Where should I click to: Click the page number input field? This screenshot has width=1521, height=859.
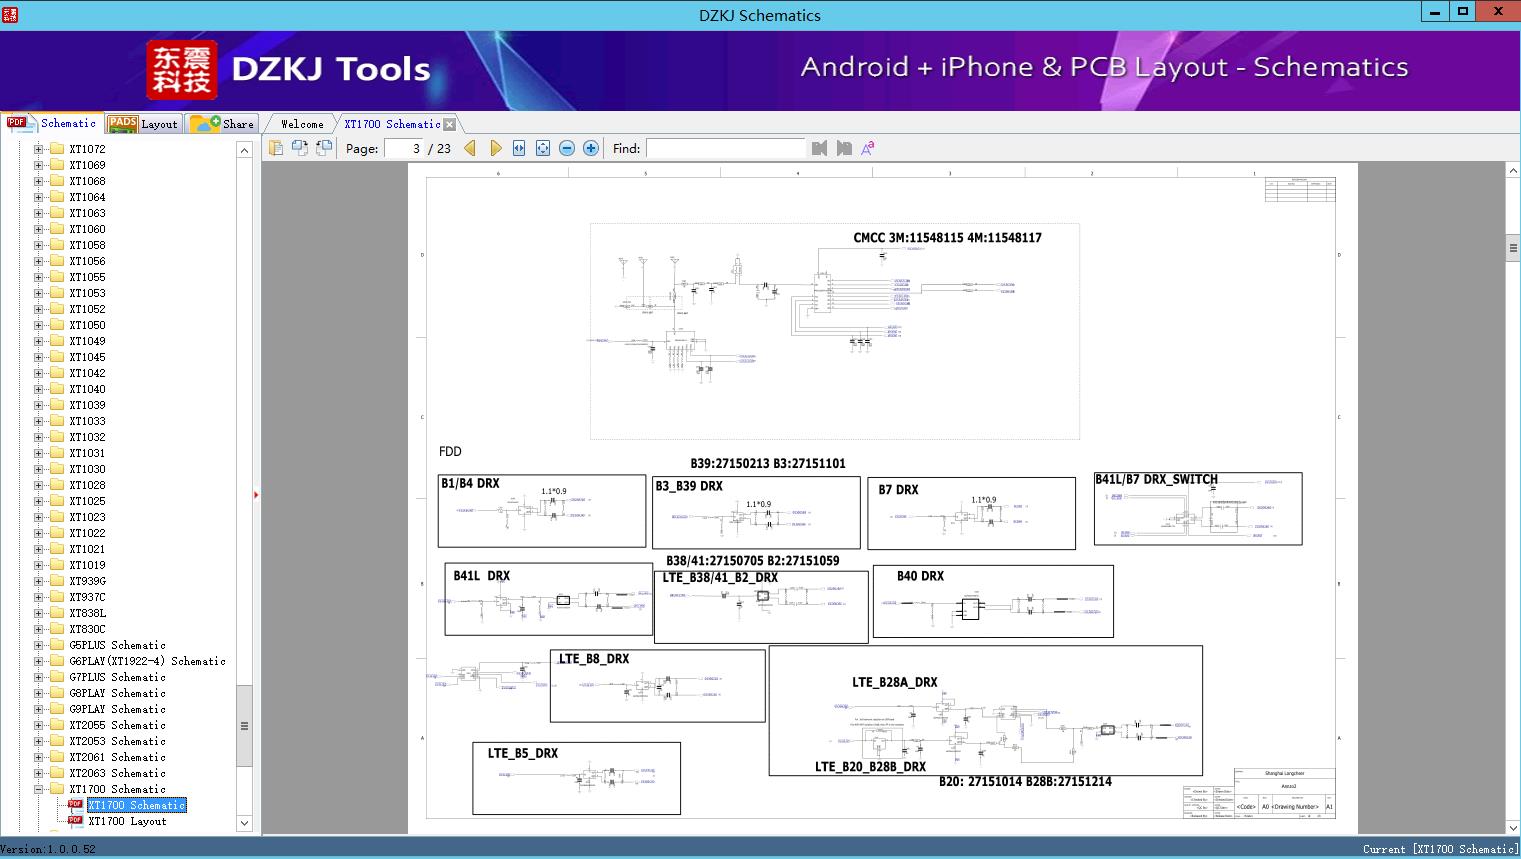404,148
